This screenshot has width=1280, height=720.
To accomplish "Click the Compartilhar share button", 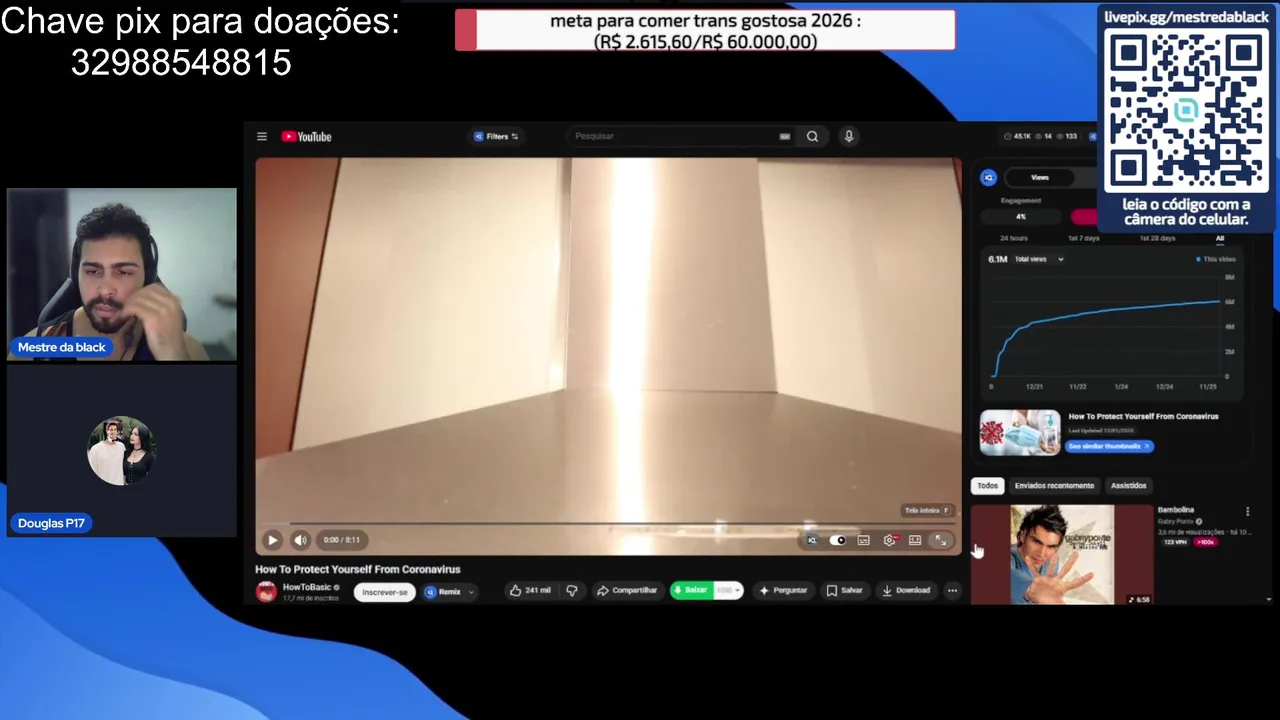I will [x=627, y=591].
